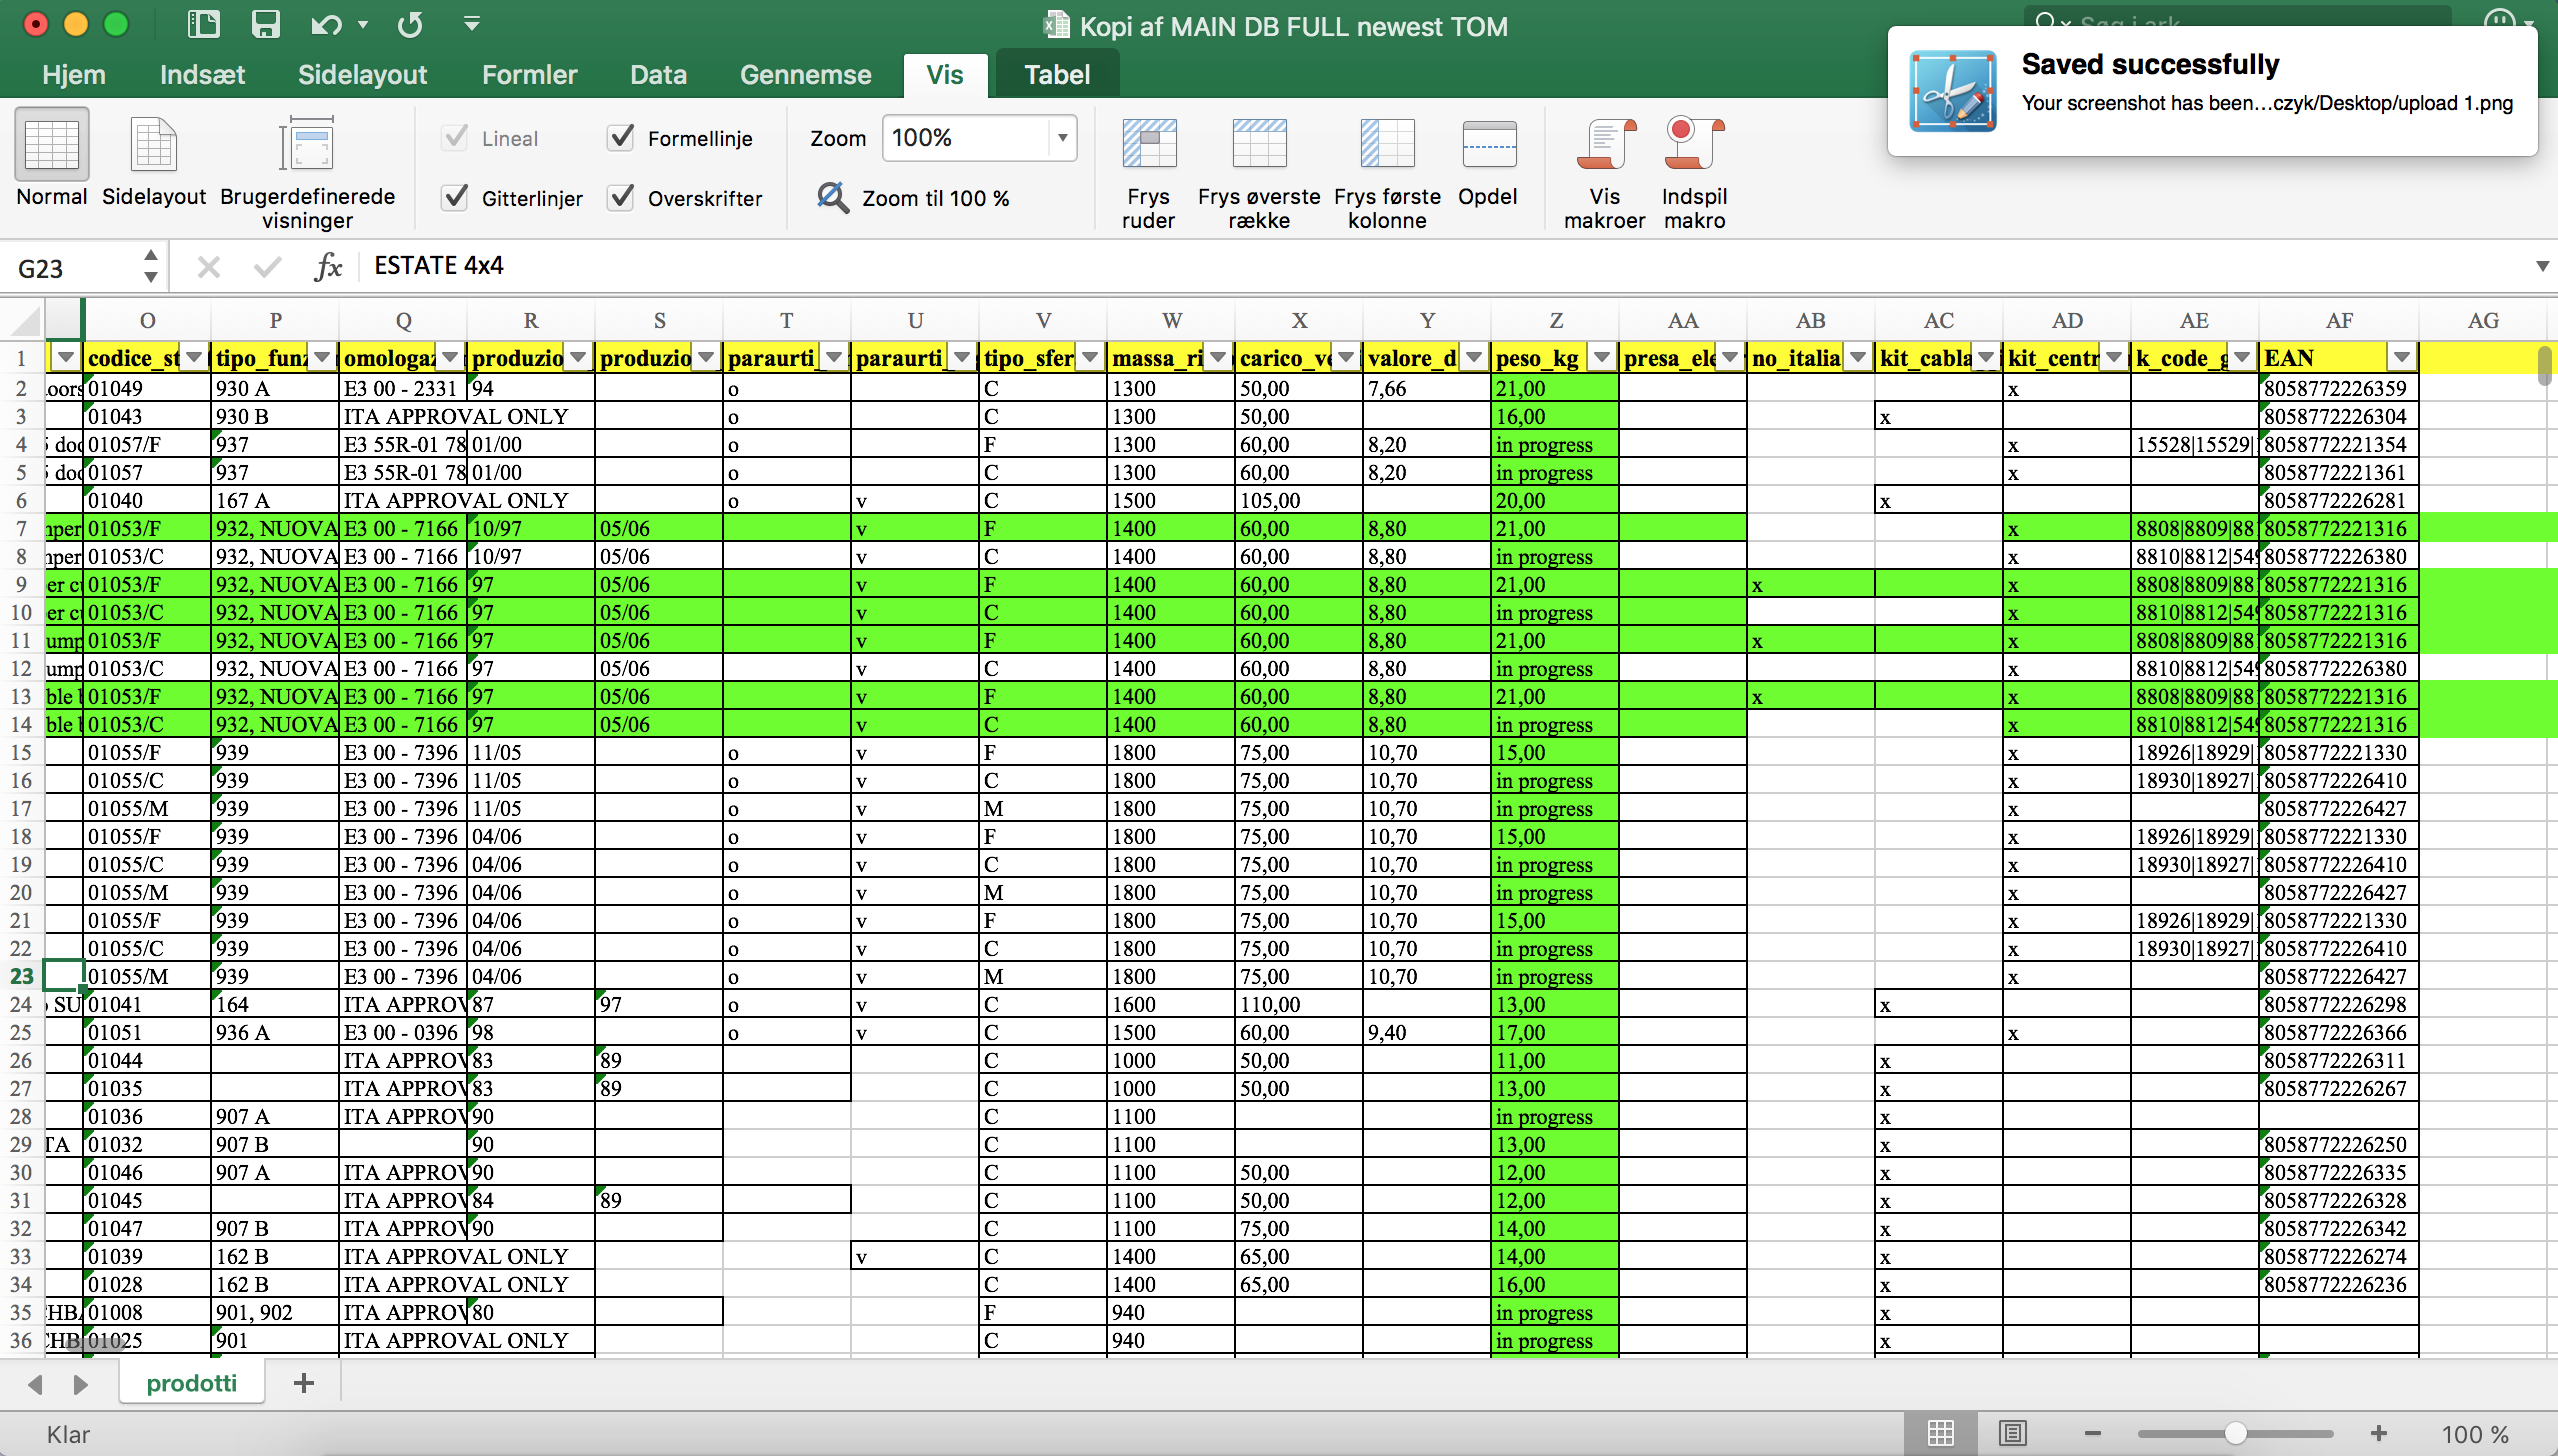Switch to Sidelayout page view icon
The image size is (2558, 1456).
[153, 145]
